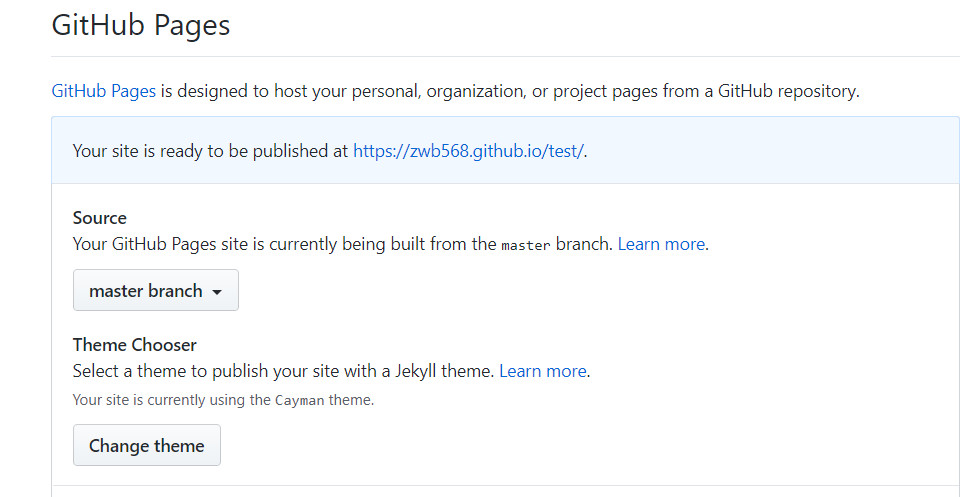Click the Change theme button
Image resolution: width=977 pixels, height=497 pixels.
pyautogui.click(x=147, y=445)
